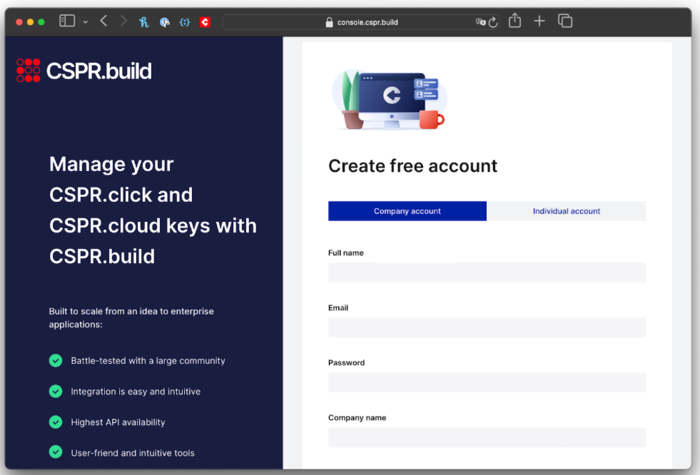Focus the Email input field
Image resolution: width=700 pixels, height=475 pixels.
tap(487, 327)
